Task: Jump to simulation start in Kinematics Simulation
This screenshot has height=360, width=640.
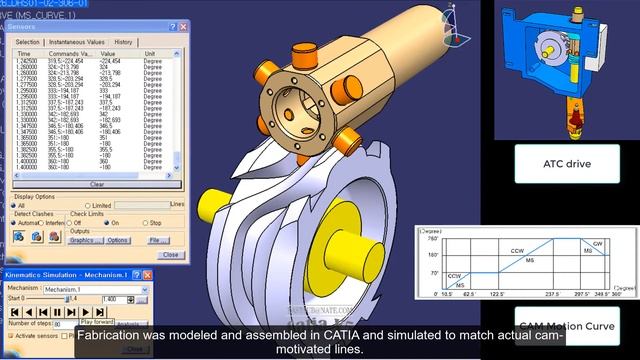Action: point(15,312)
